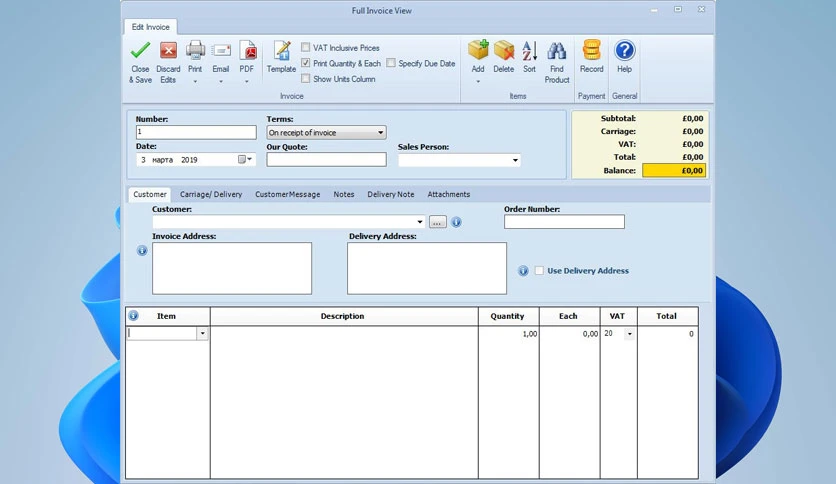Switch to Carriage/ Delivery tab
The image size is (836, 484).
click(211, 195)
